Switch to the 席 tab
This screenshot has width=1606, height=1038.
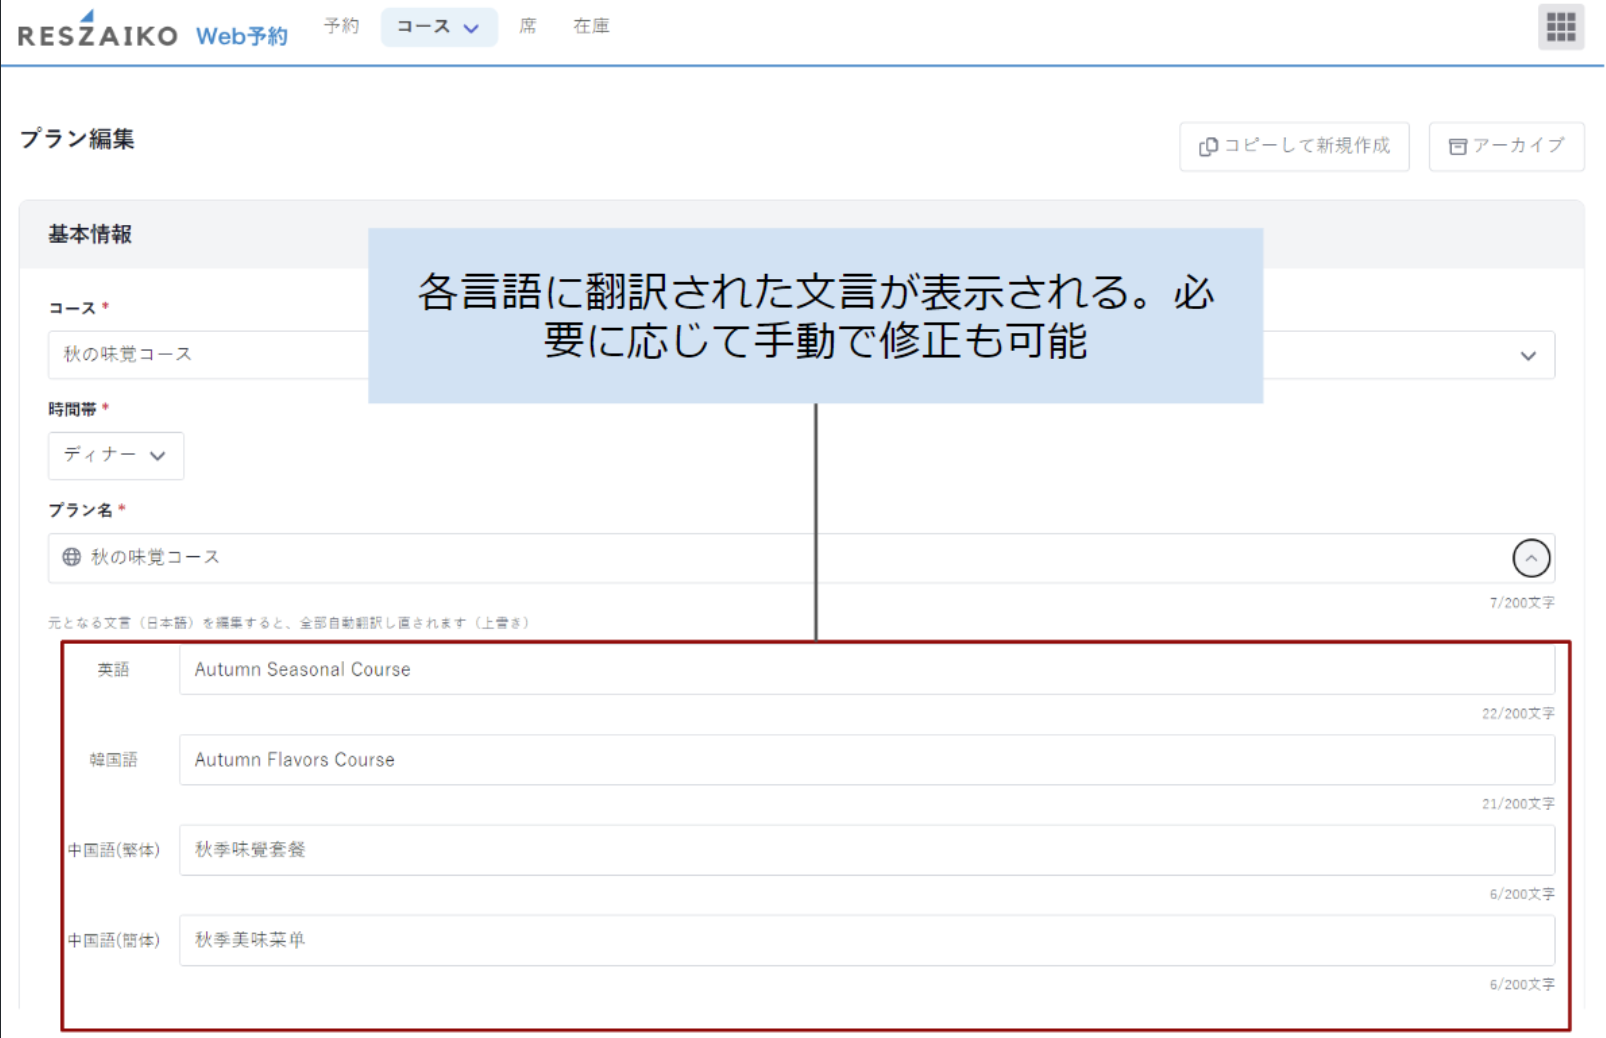(x=527, y=26)
